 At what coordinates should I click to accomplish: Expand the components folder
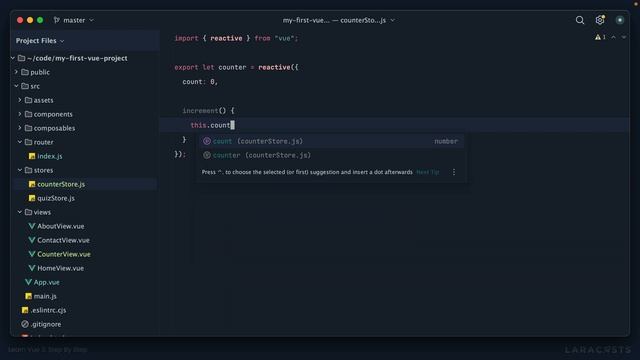20,114
